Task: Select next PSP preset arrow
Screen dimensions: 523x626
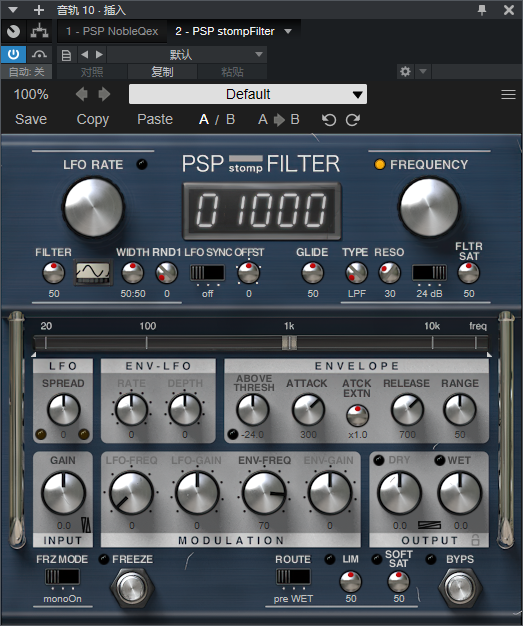Action: coord(104,94)
